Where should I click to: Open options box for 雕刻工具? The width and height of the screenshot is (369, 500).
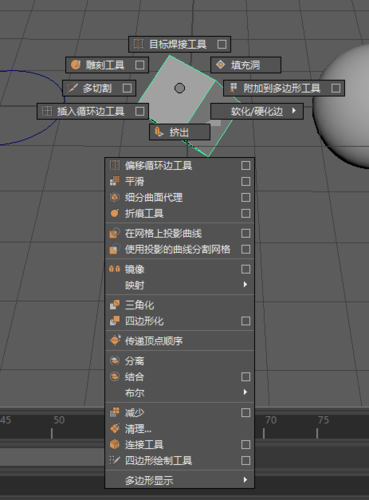pos(139,65)
